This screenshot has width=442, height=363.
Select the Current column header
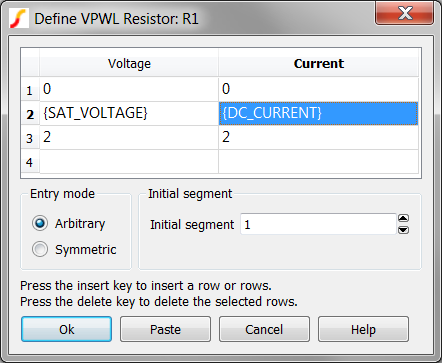[x=318, y=63]
